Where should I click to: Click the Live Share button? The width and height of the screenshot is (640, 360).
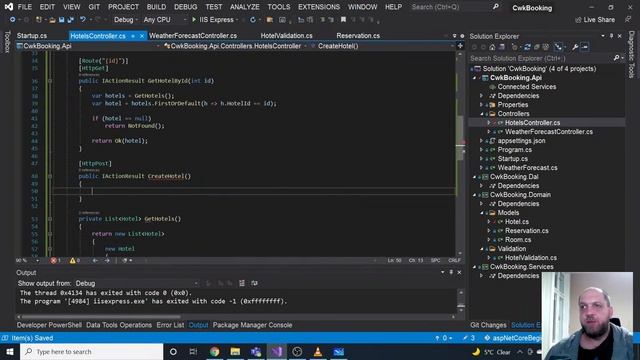pos(595,20)
